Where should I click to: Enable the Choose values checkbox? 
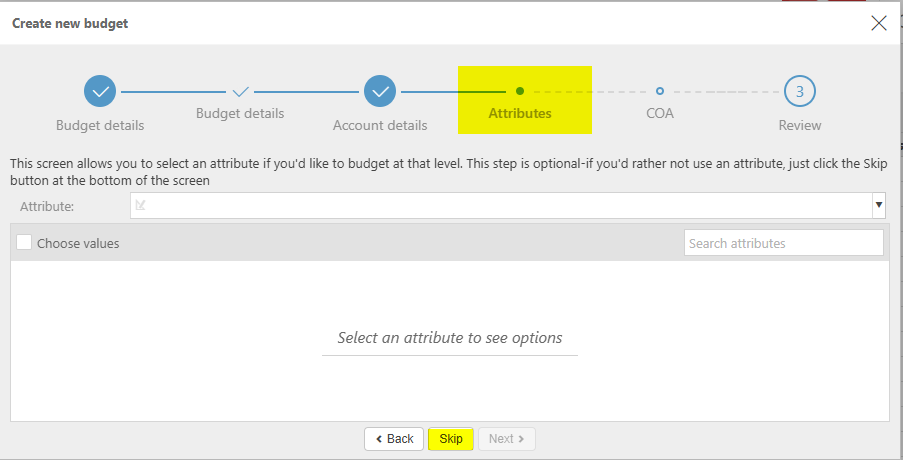click(25, 243)
